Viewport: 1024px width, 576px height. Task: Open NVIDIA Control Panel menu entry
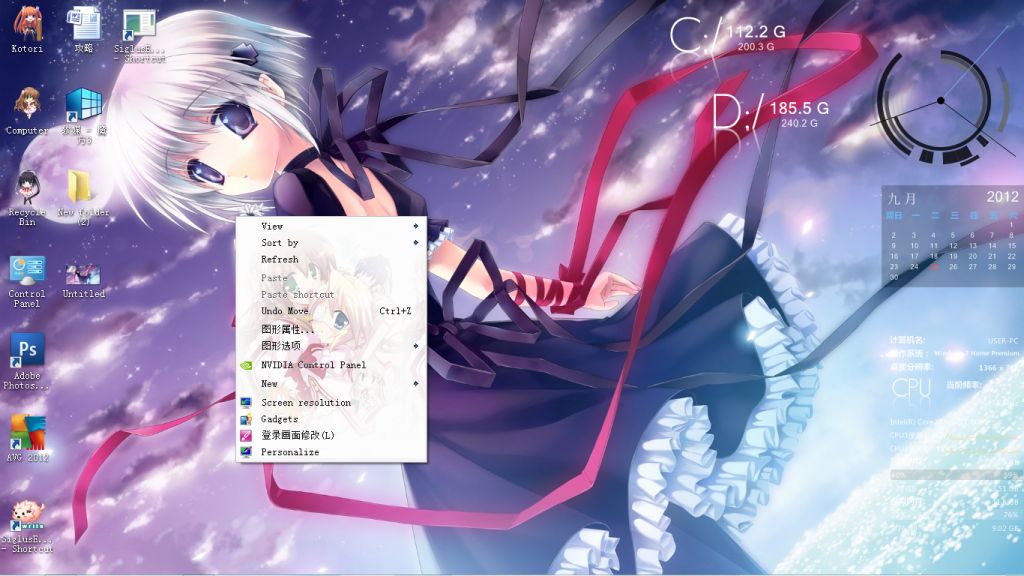(313, 365)
